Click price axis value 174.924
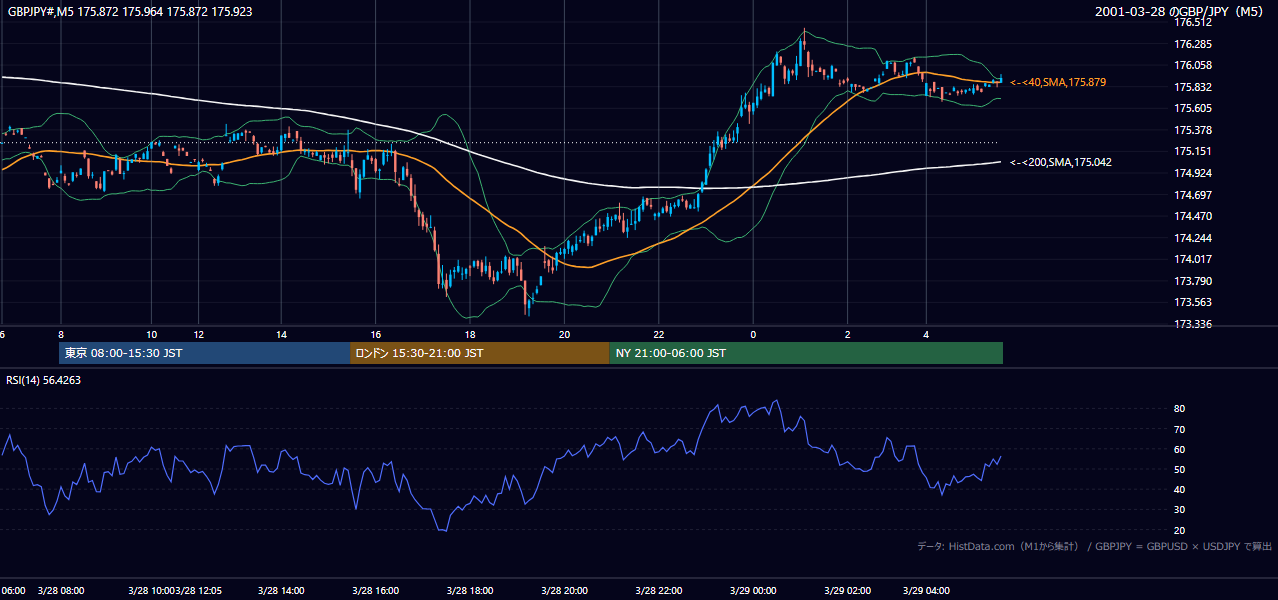This screenshot has width=1278, height=600. [1192, 173]
